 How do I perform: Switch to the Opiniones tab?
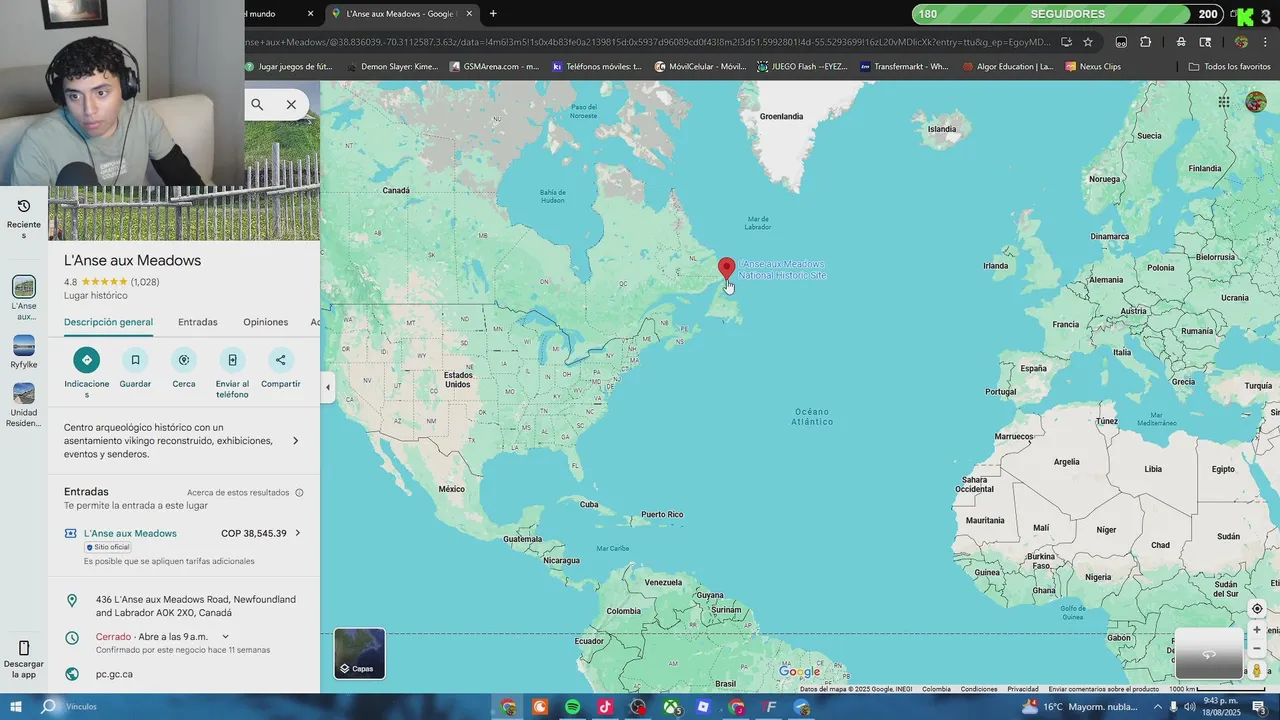coord(265,322)
